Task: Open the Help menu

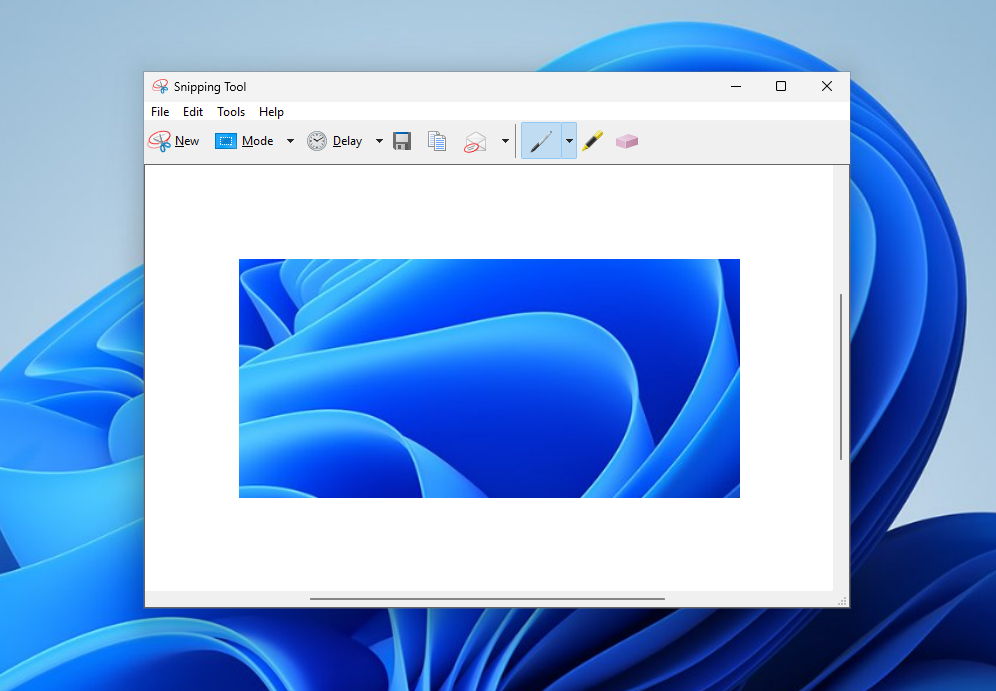Action: 271,111
